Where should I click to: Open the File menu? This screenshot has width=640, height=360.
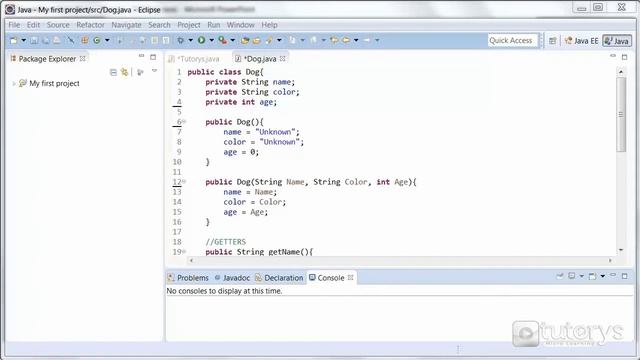pyautogui.click(x=14, y=25)
